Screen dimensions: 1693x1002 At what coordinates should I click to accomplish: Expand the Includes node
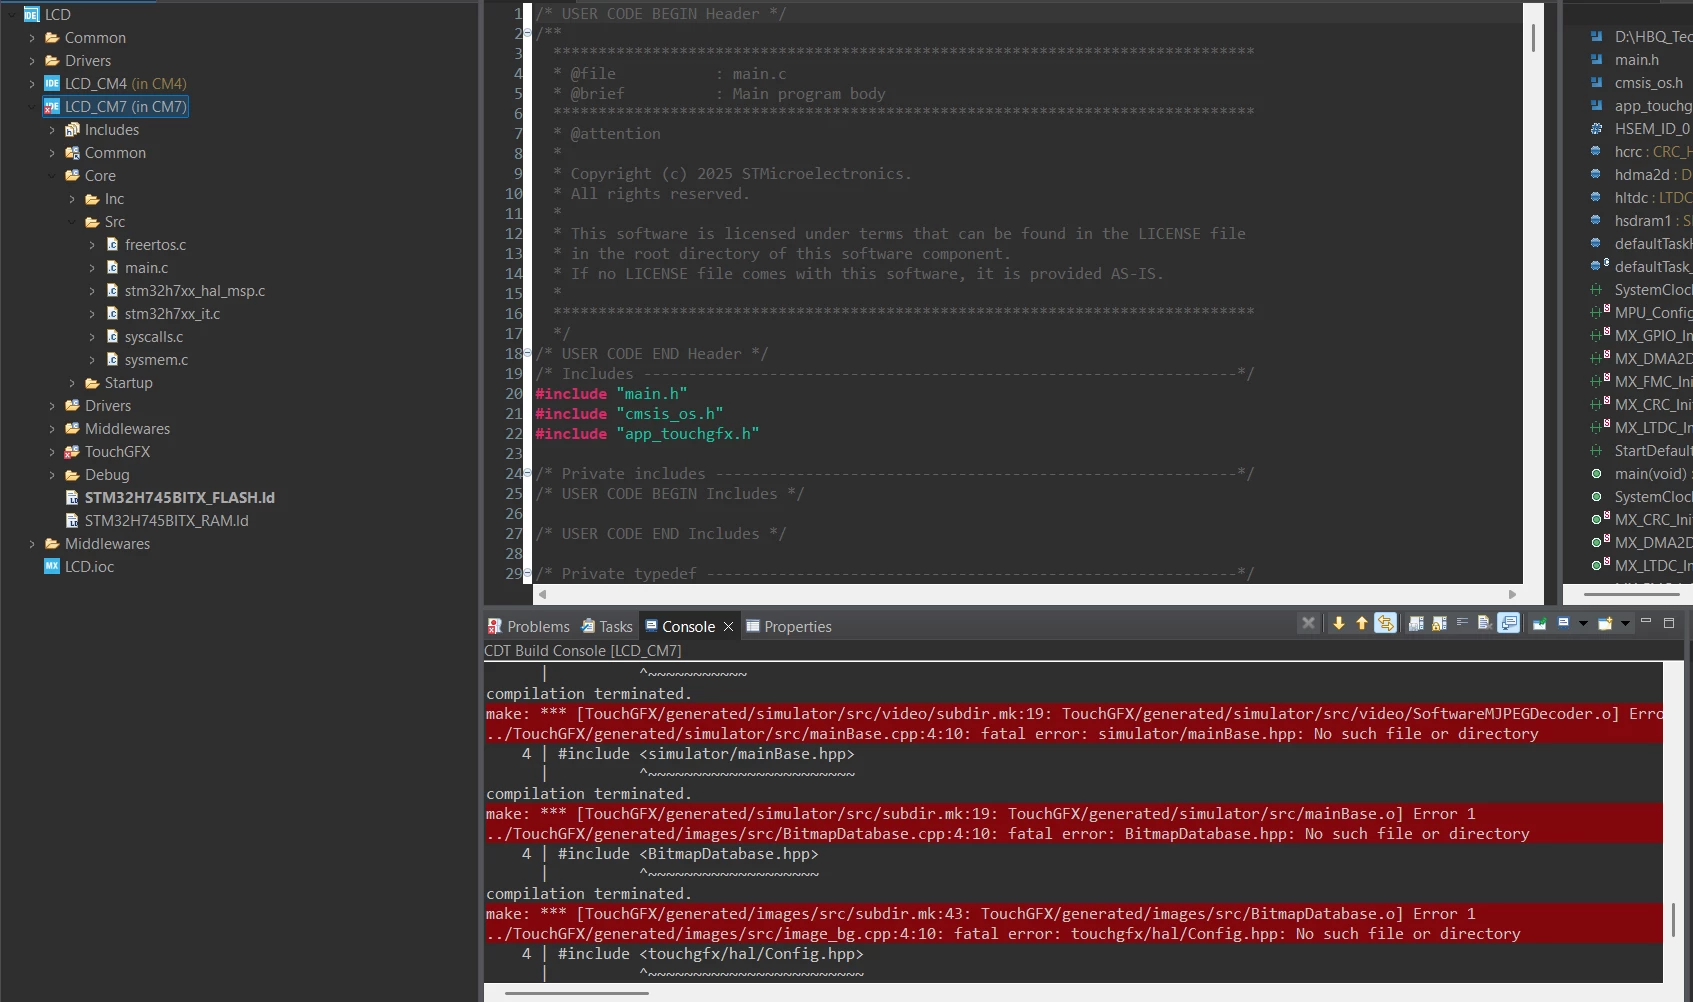pos(52,130)
